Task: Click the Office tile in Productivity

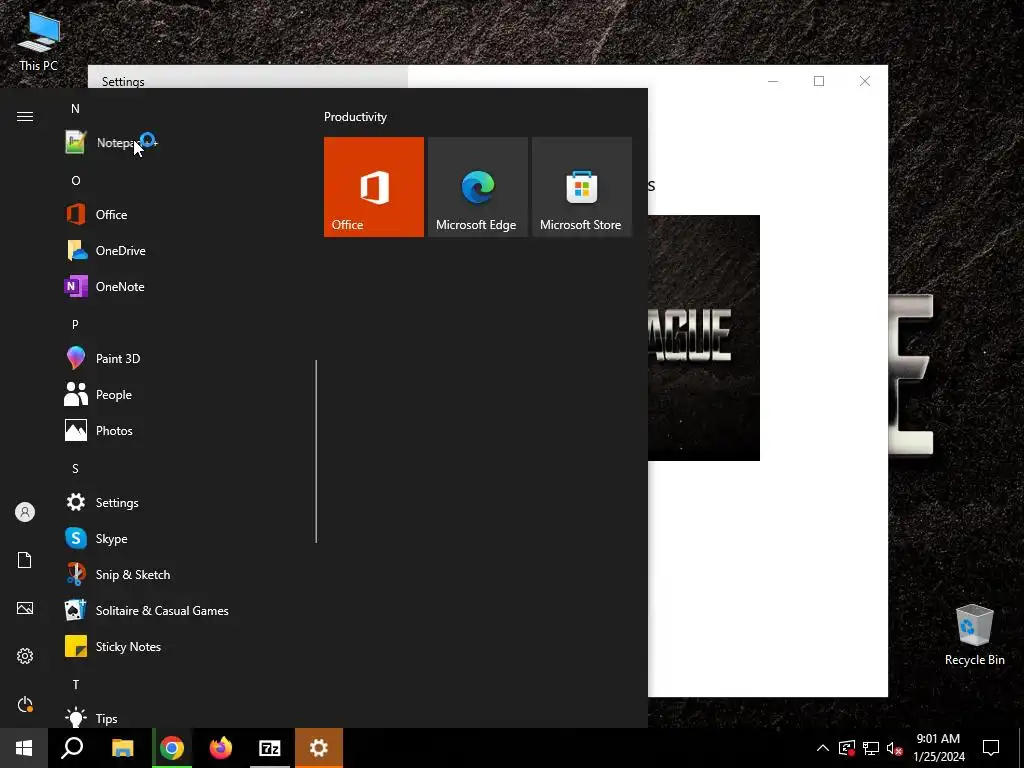Action: tap(374, 187)
